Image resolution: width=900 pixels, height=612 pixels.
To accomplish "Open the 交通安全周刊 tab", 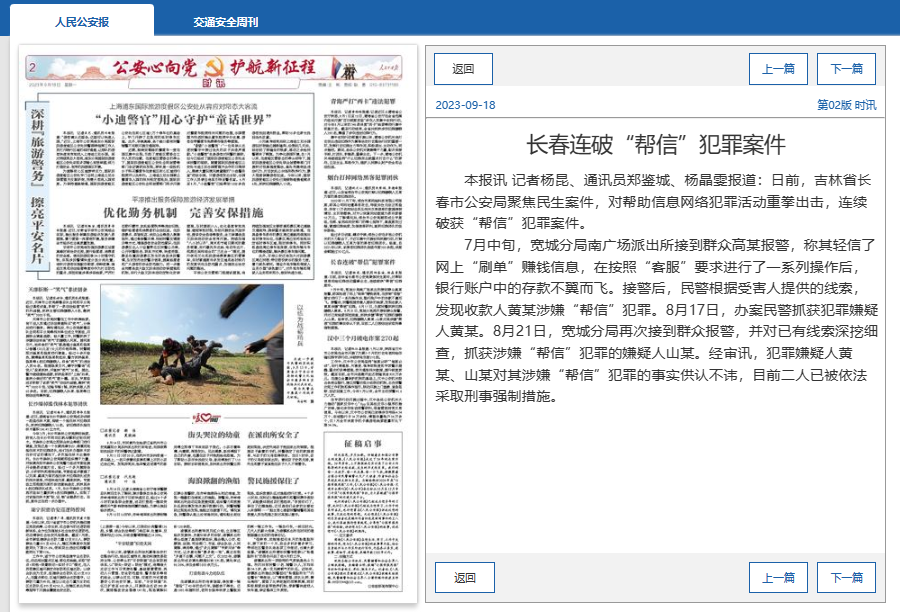I will (226, 22).
